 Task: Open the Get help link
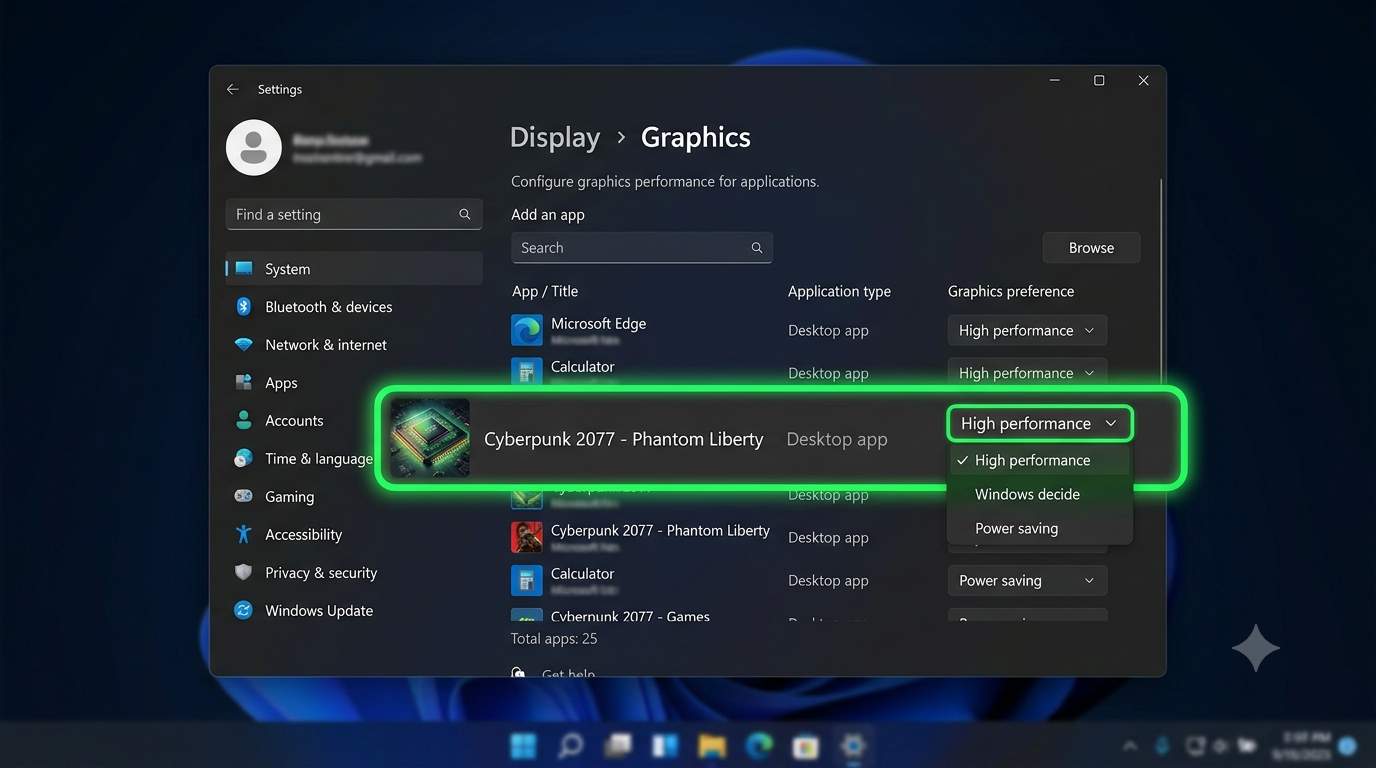pos(568,674)
